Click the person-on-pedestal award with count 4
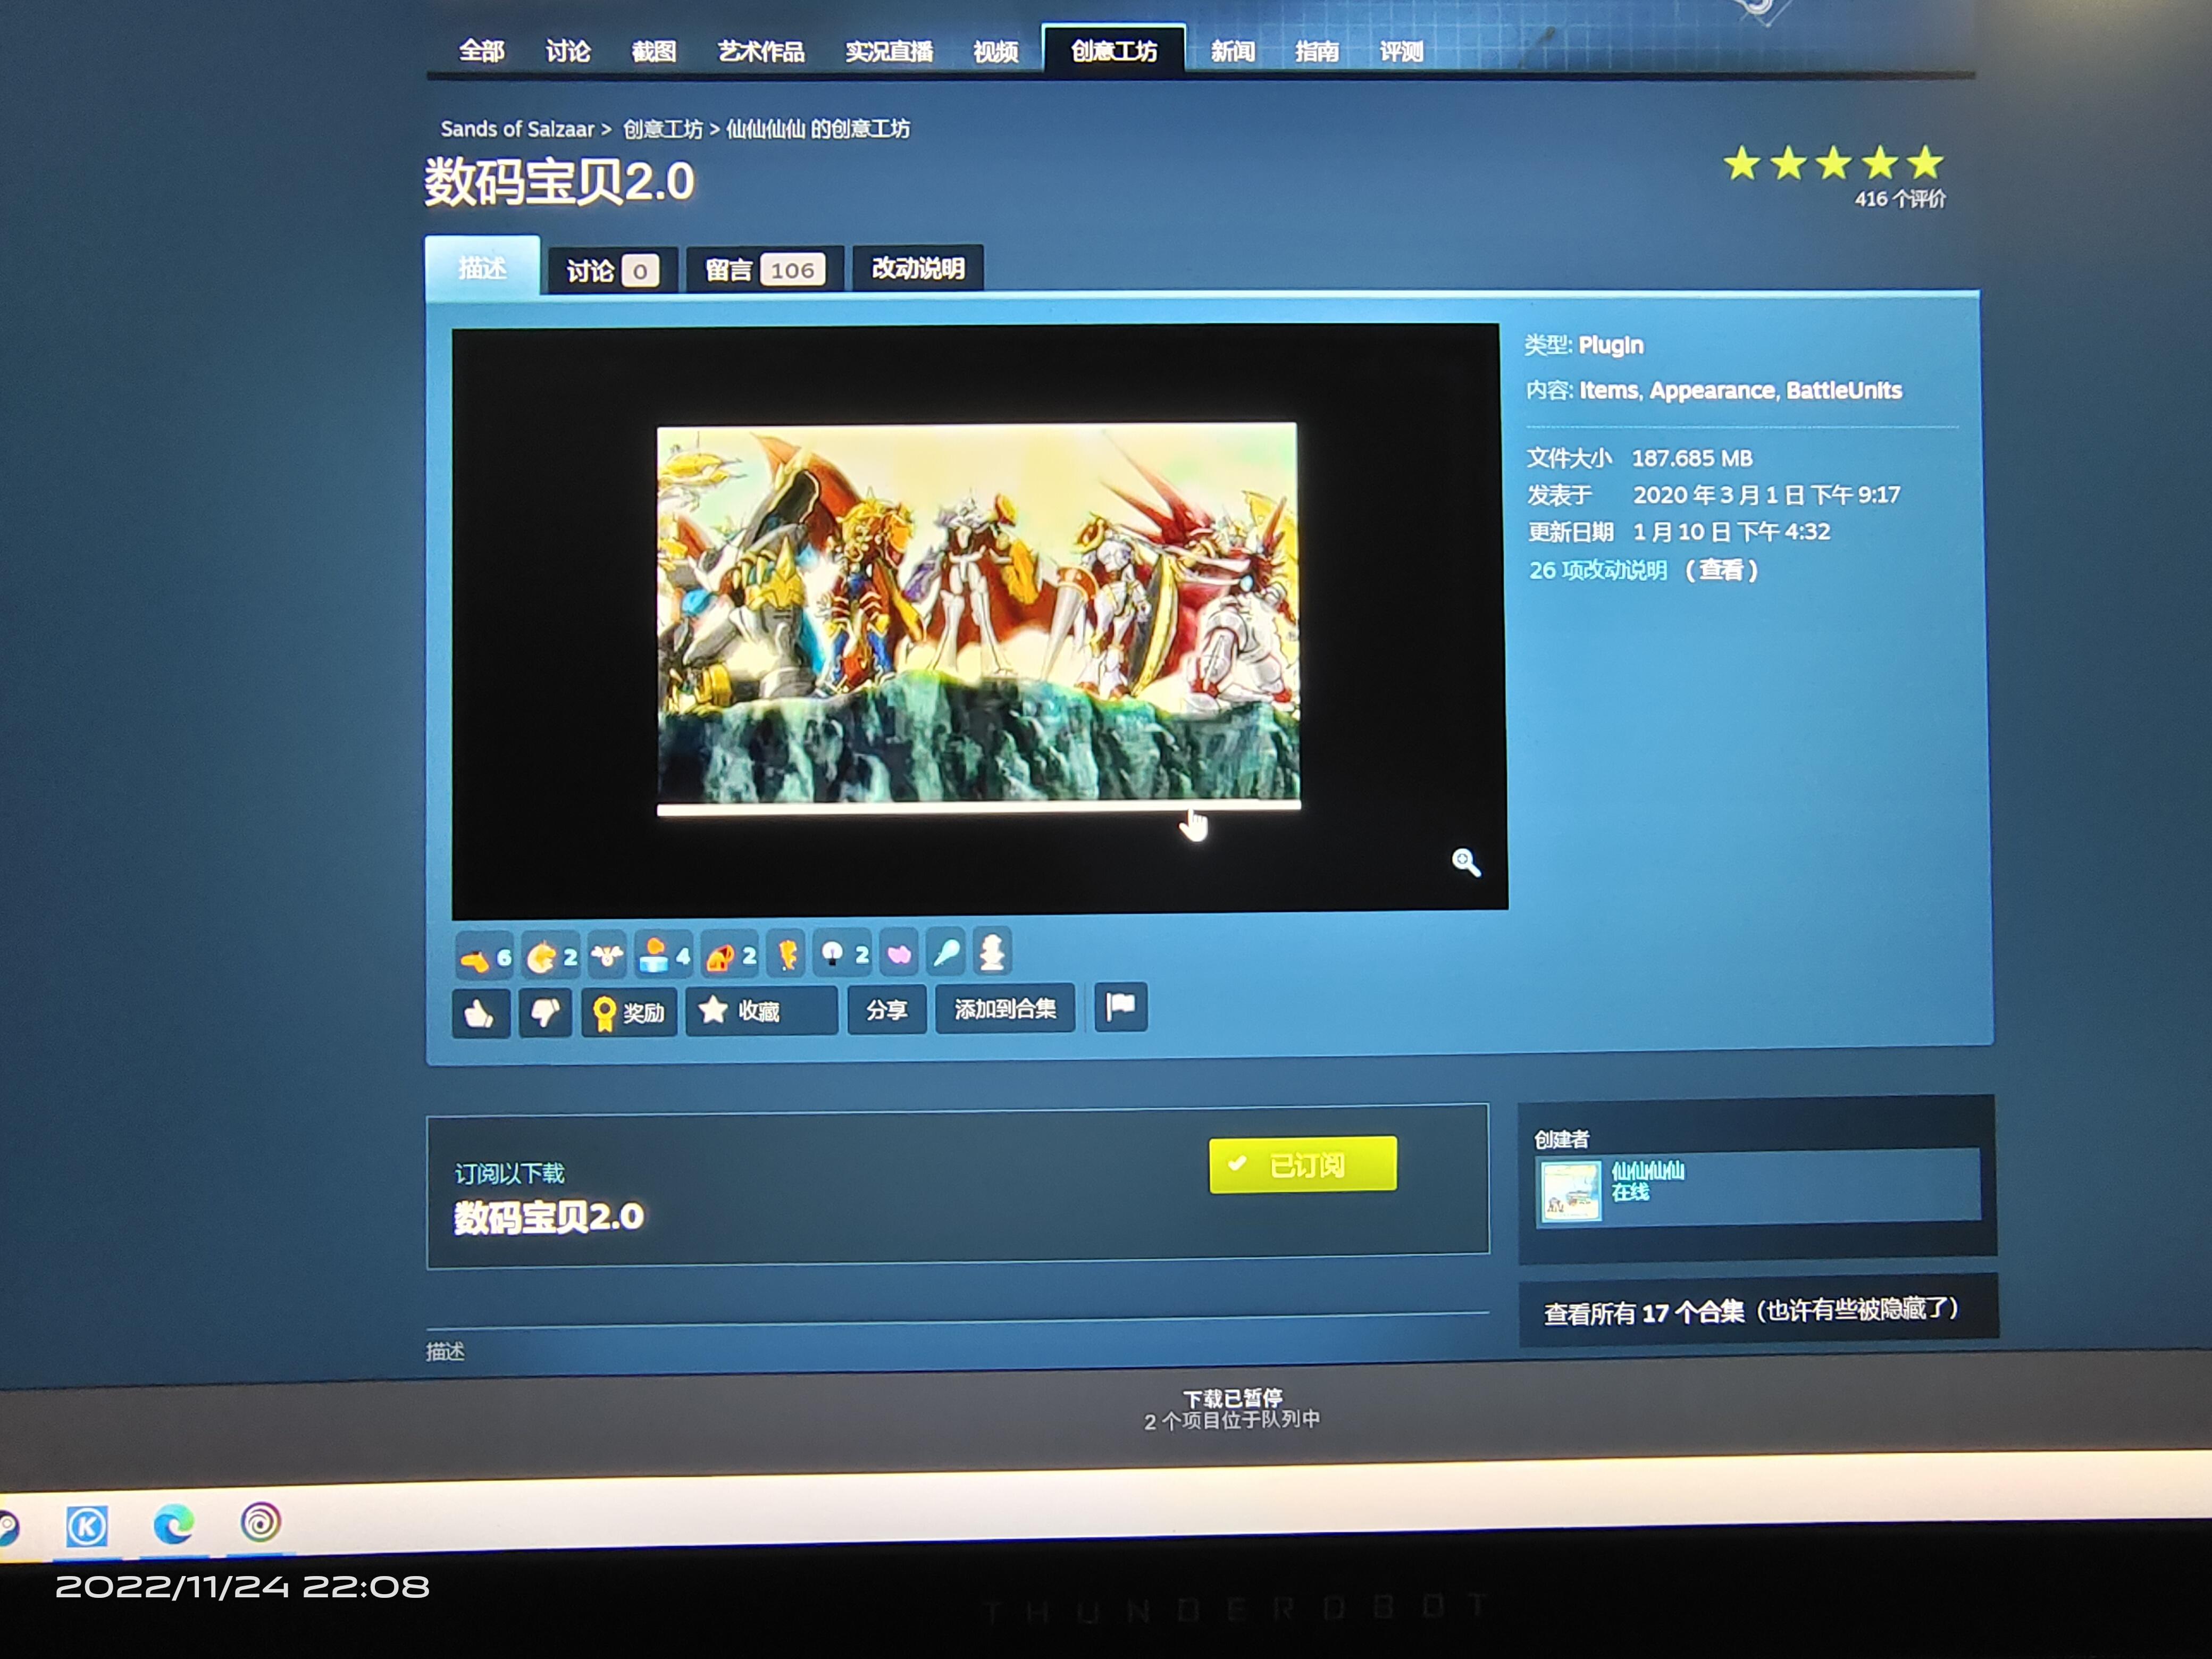 point(664,954)
